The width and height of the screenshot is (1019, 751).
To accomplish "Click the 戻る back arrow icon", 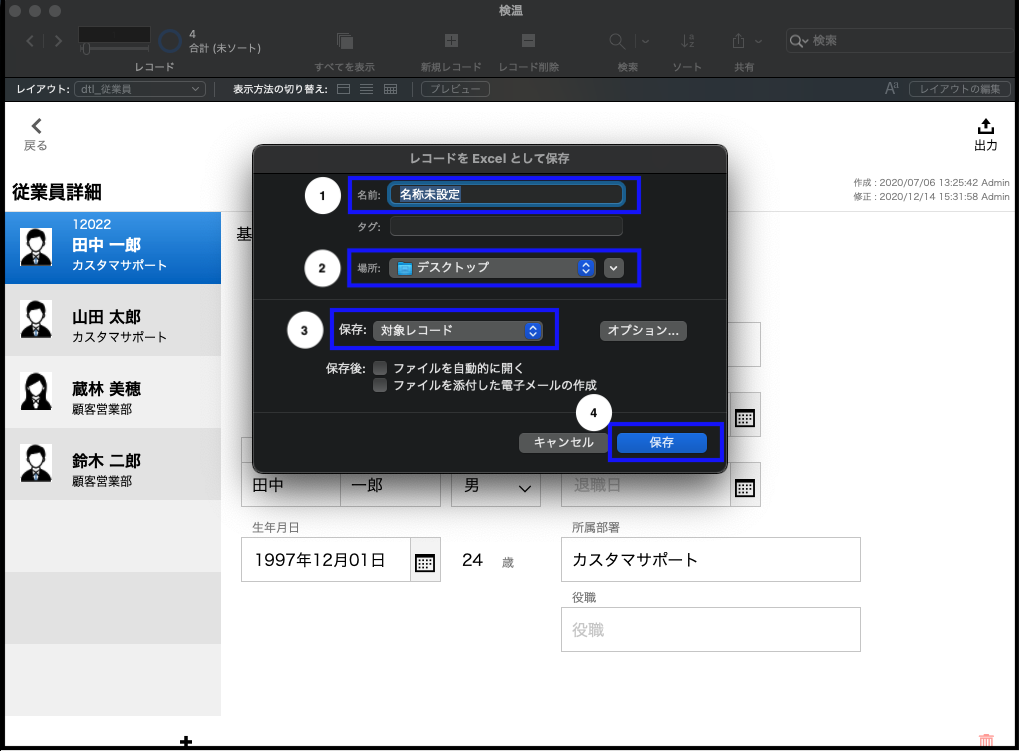I will click(37, 126).
